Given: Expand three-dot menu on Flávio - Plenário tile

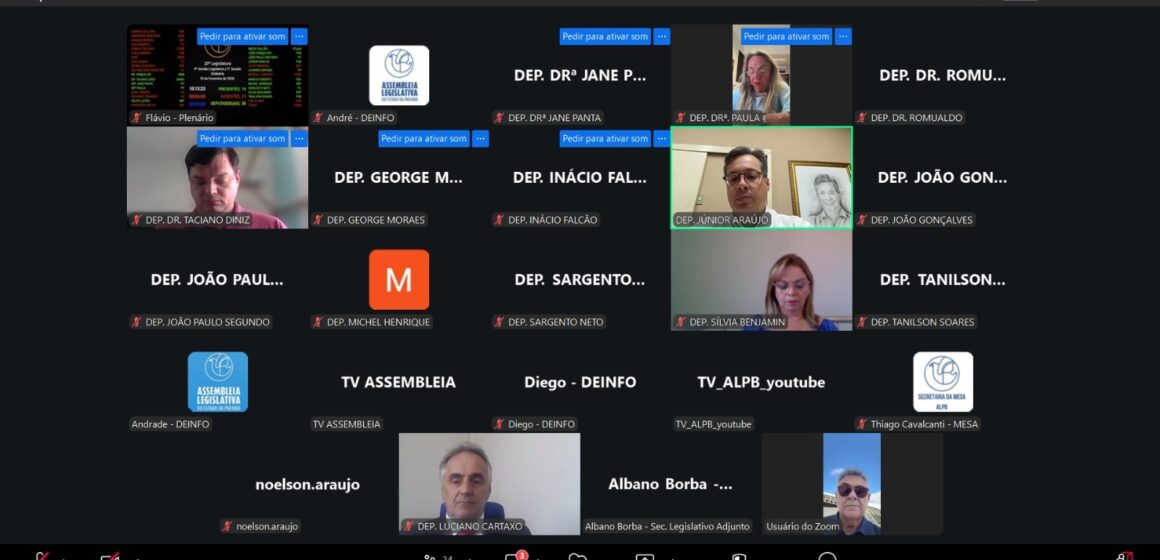Looking at the screenshot, I should point(299,36).
